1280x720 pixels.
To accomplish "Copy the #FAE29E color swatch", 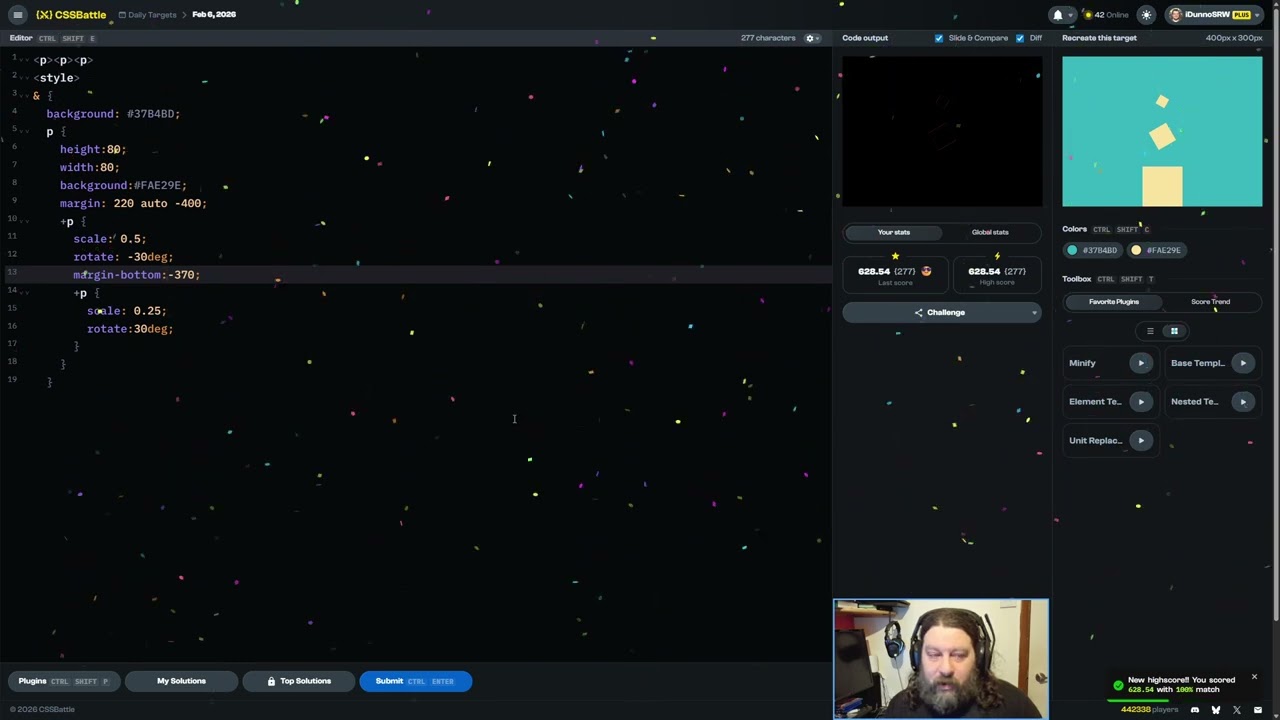I will [x=1157, y=250].
